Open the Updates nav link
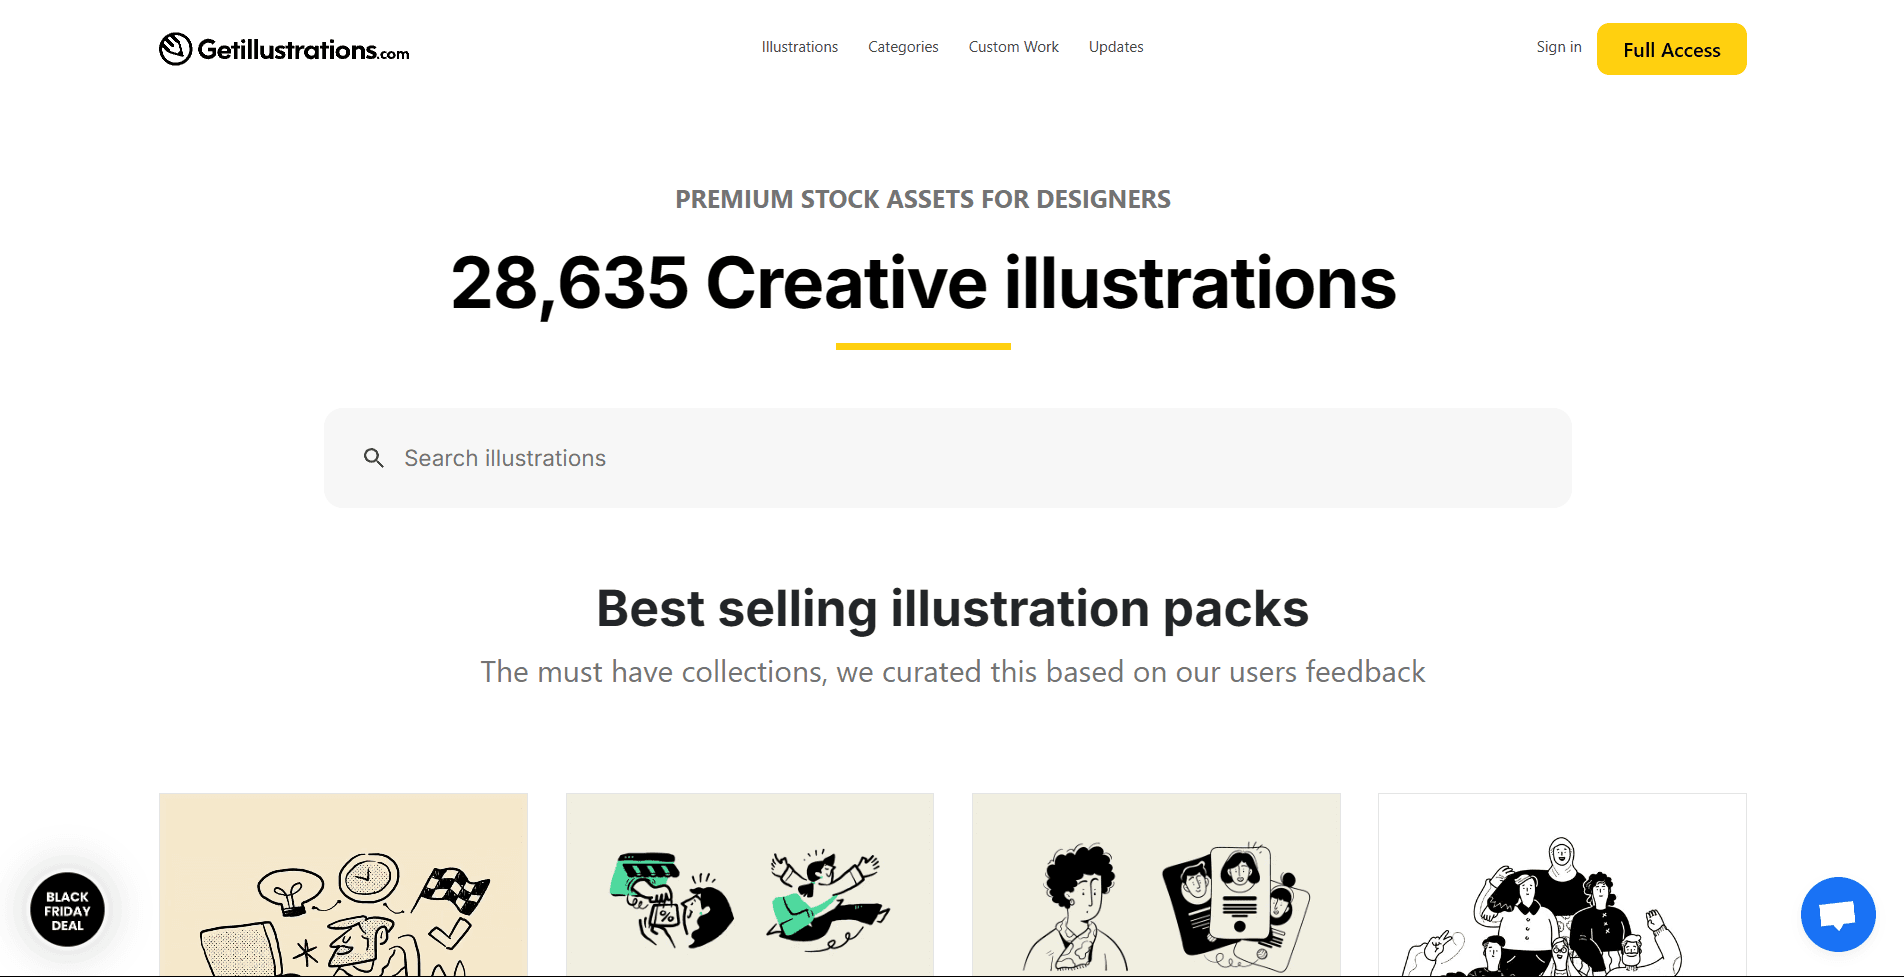The height and width of the screenshot is (977, 1904). point(1116,47)
